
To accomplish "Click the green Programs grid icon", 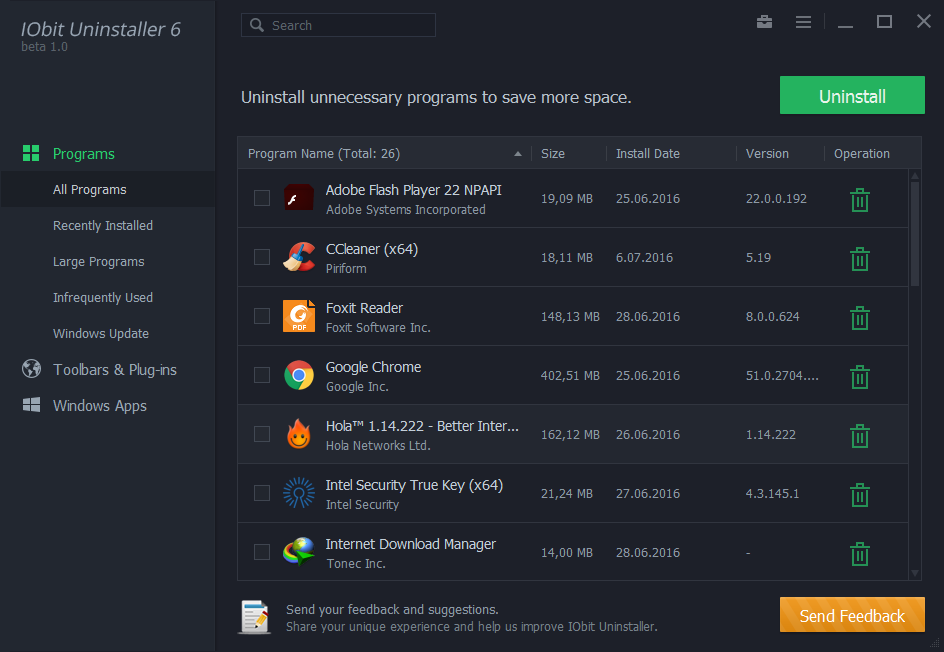I will (x=31, y=153).
